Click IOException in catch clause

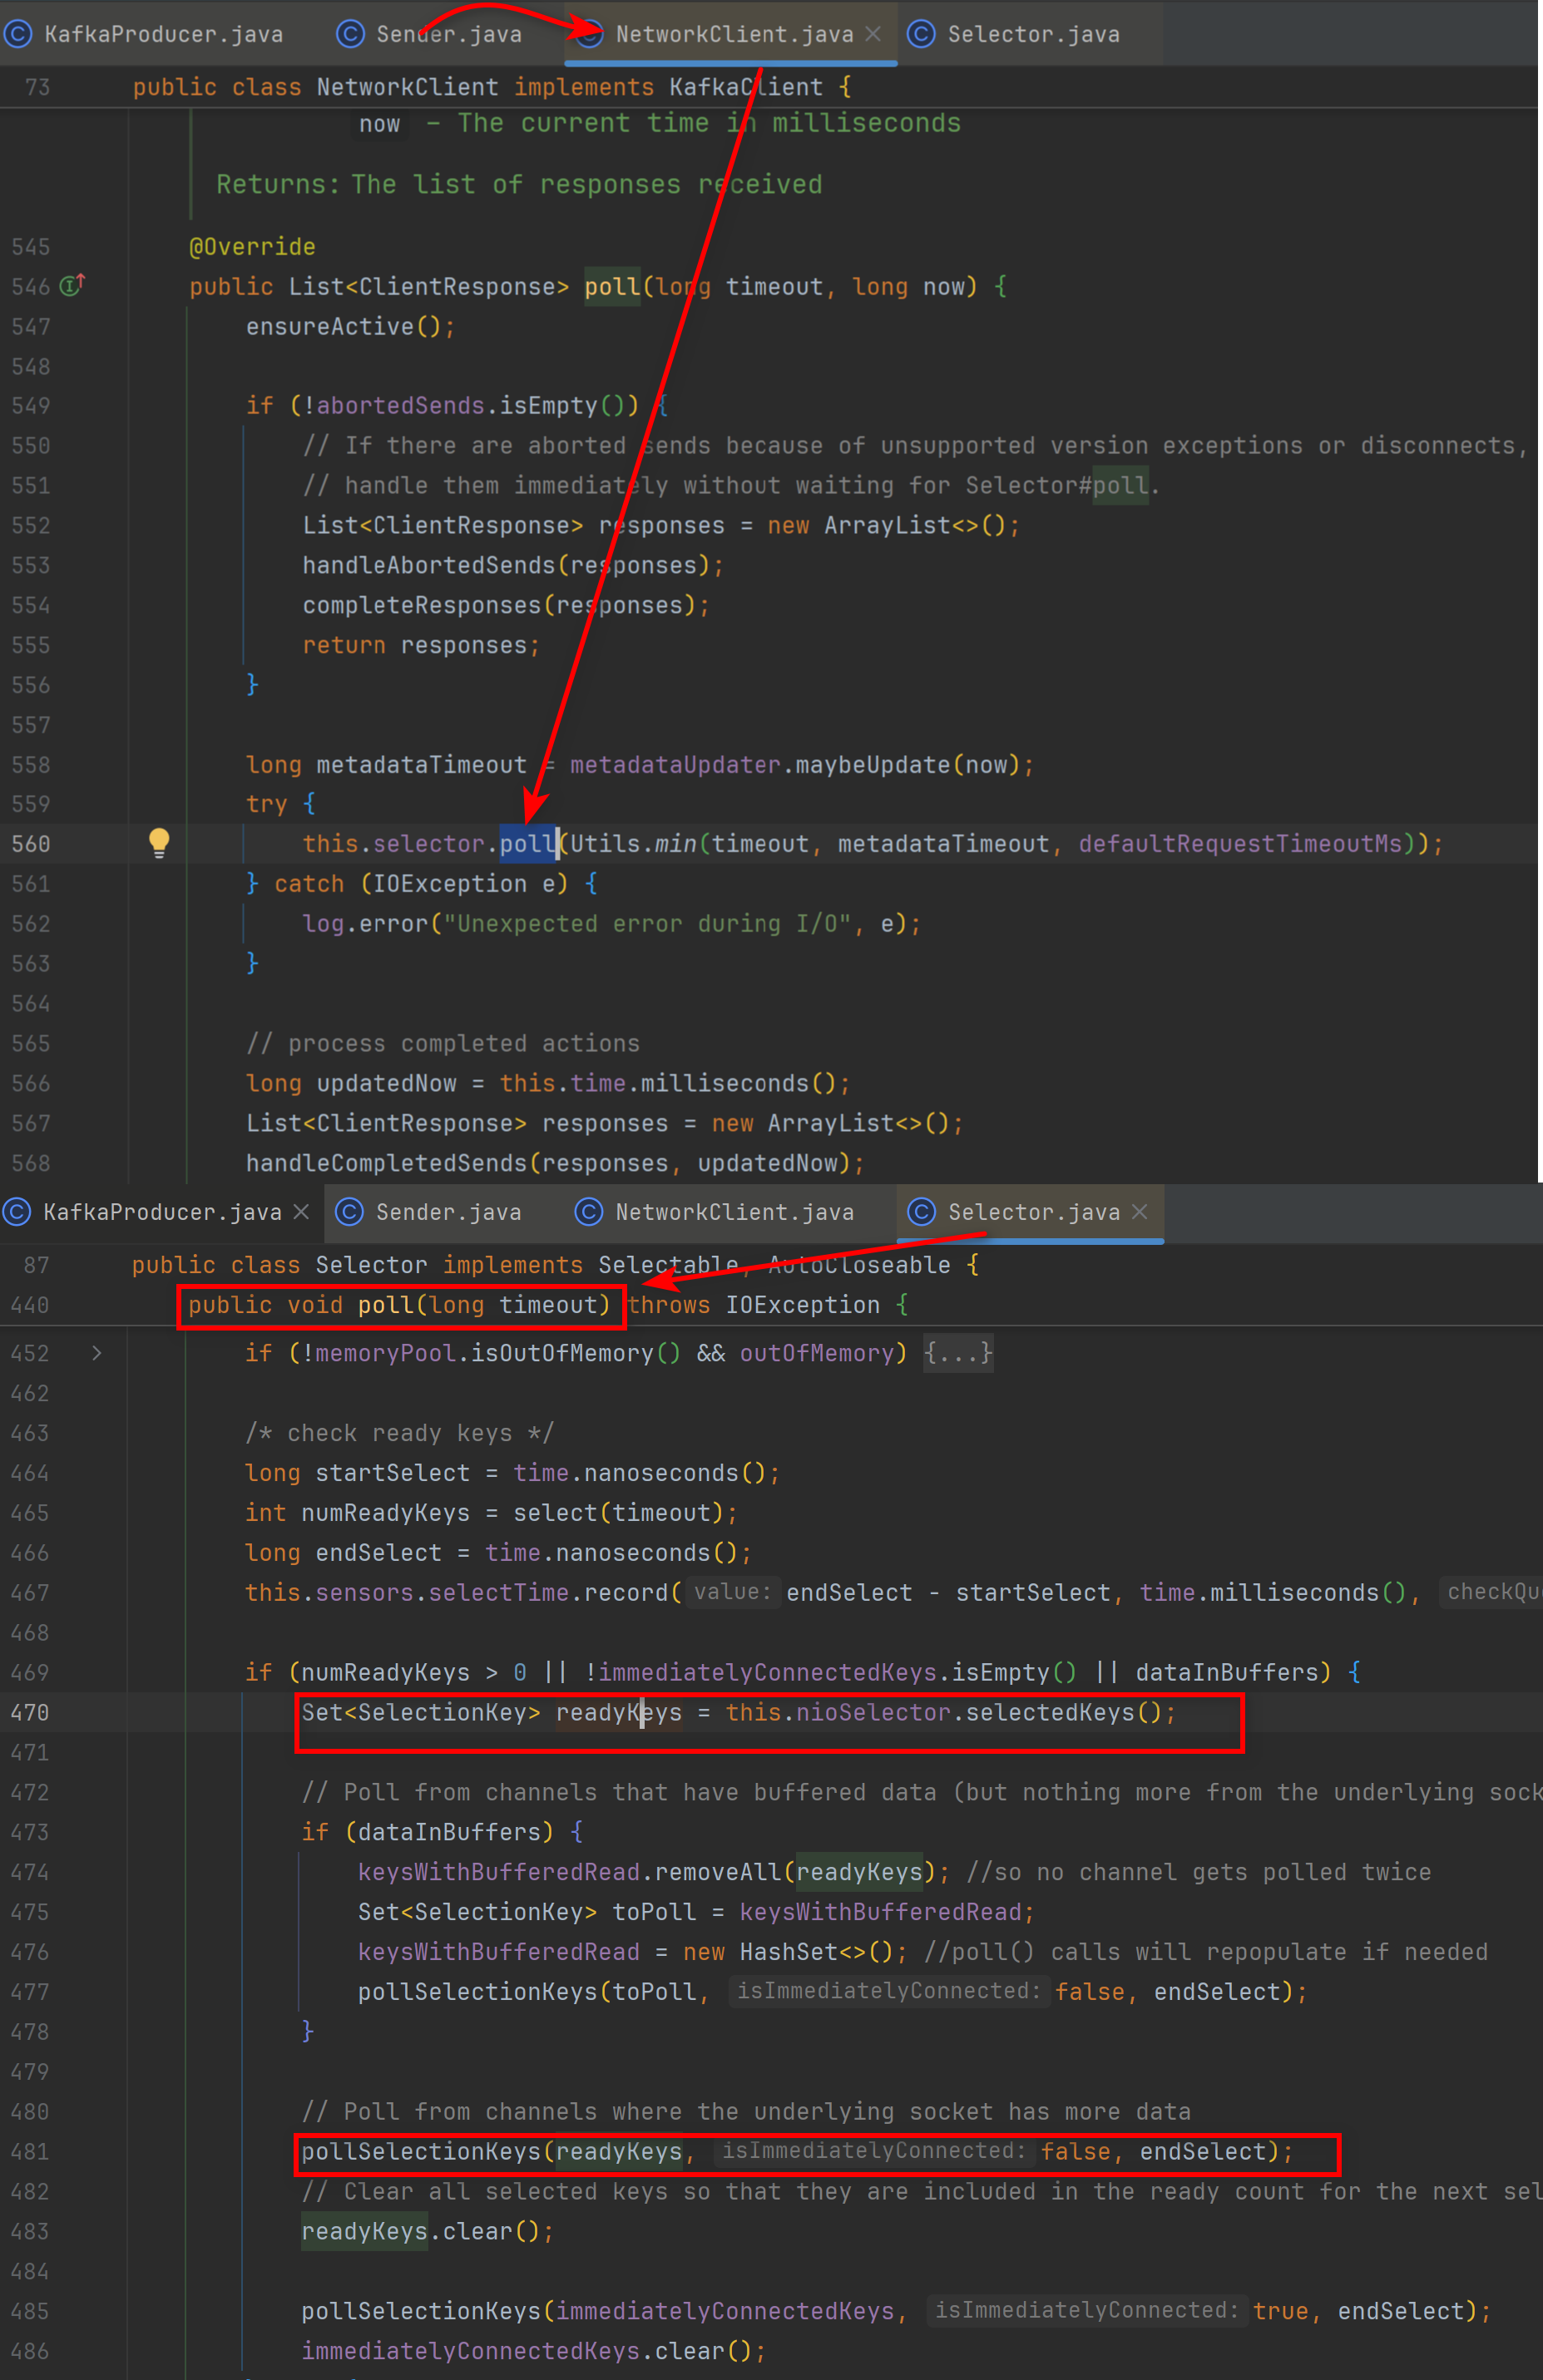coord(449,884)
